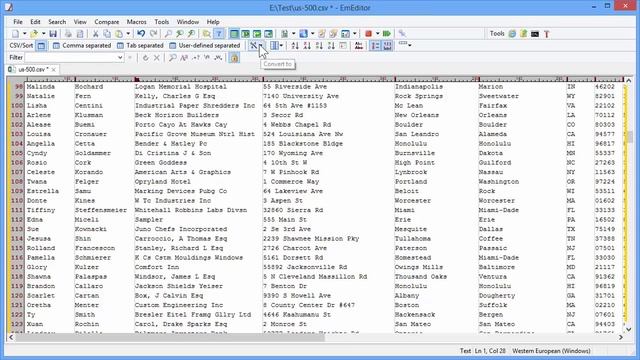Toggle the match case Aa filter option

(184, 58)
